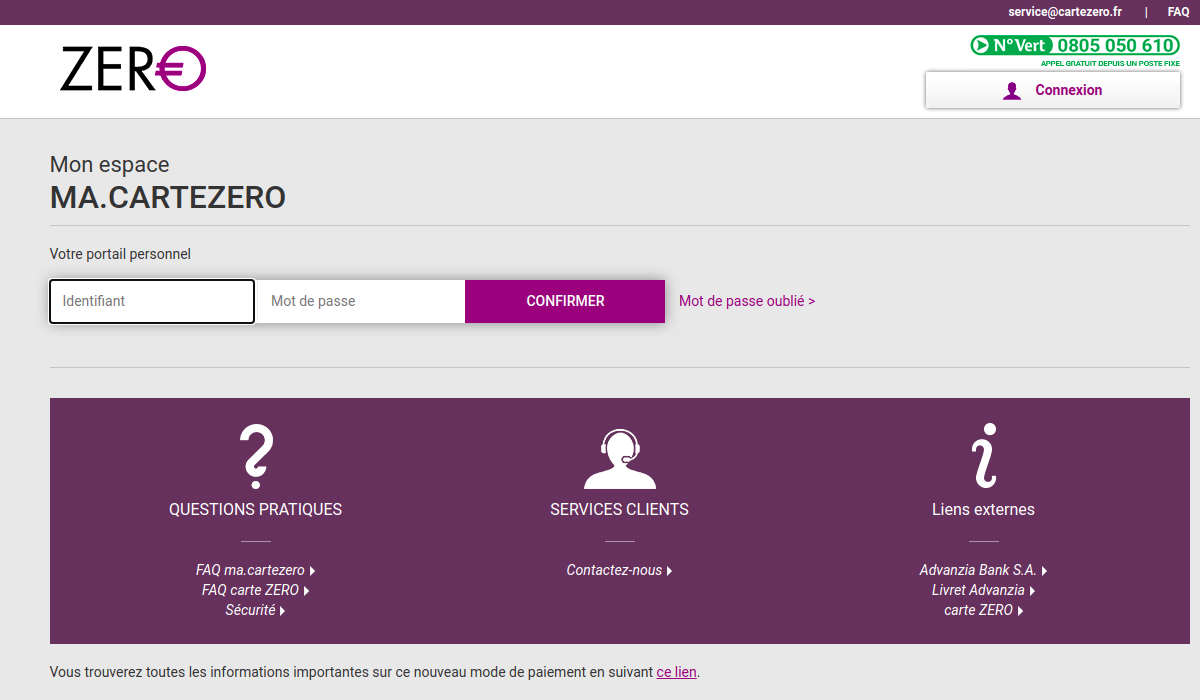Click the service@cartezero.fr email in the top bar
The image size is (1200, 700).
(x=1063, y=11)
